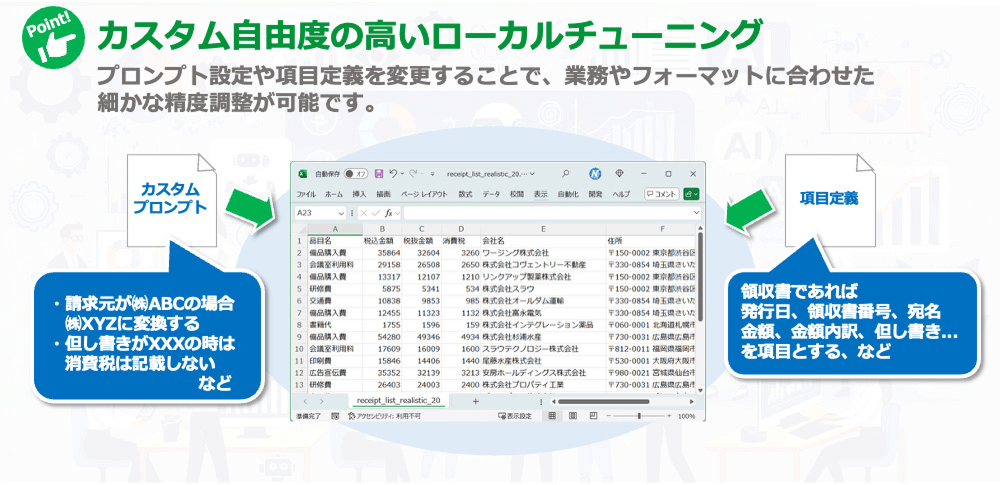The height and width of the screenshot is (485, 1000).
Task: Switch to Page Layout view icon
Action: [570, 415]
